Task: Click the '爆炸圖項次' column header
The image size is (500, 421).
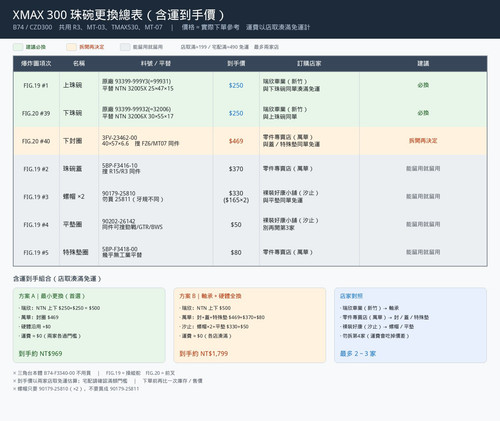Action: pos(36,63)
